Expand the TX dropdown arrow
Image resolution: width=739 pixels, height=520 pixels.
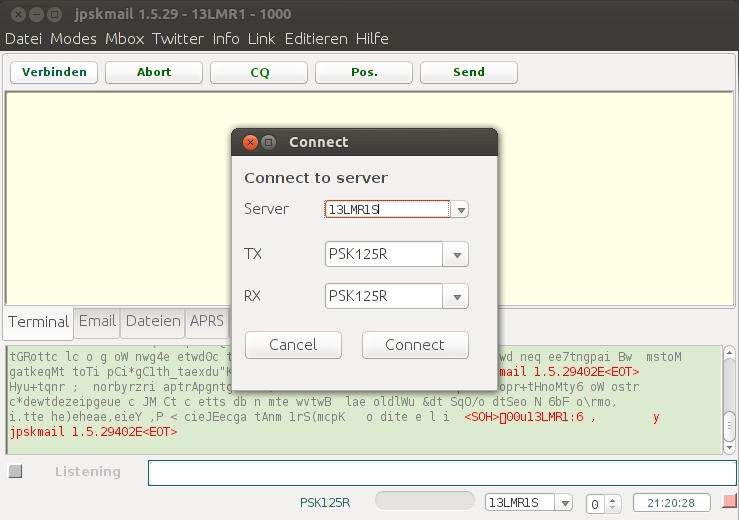(x=456, y=255)
